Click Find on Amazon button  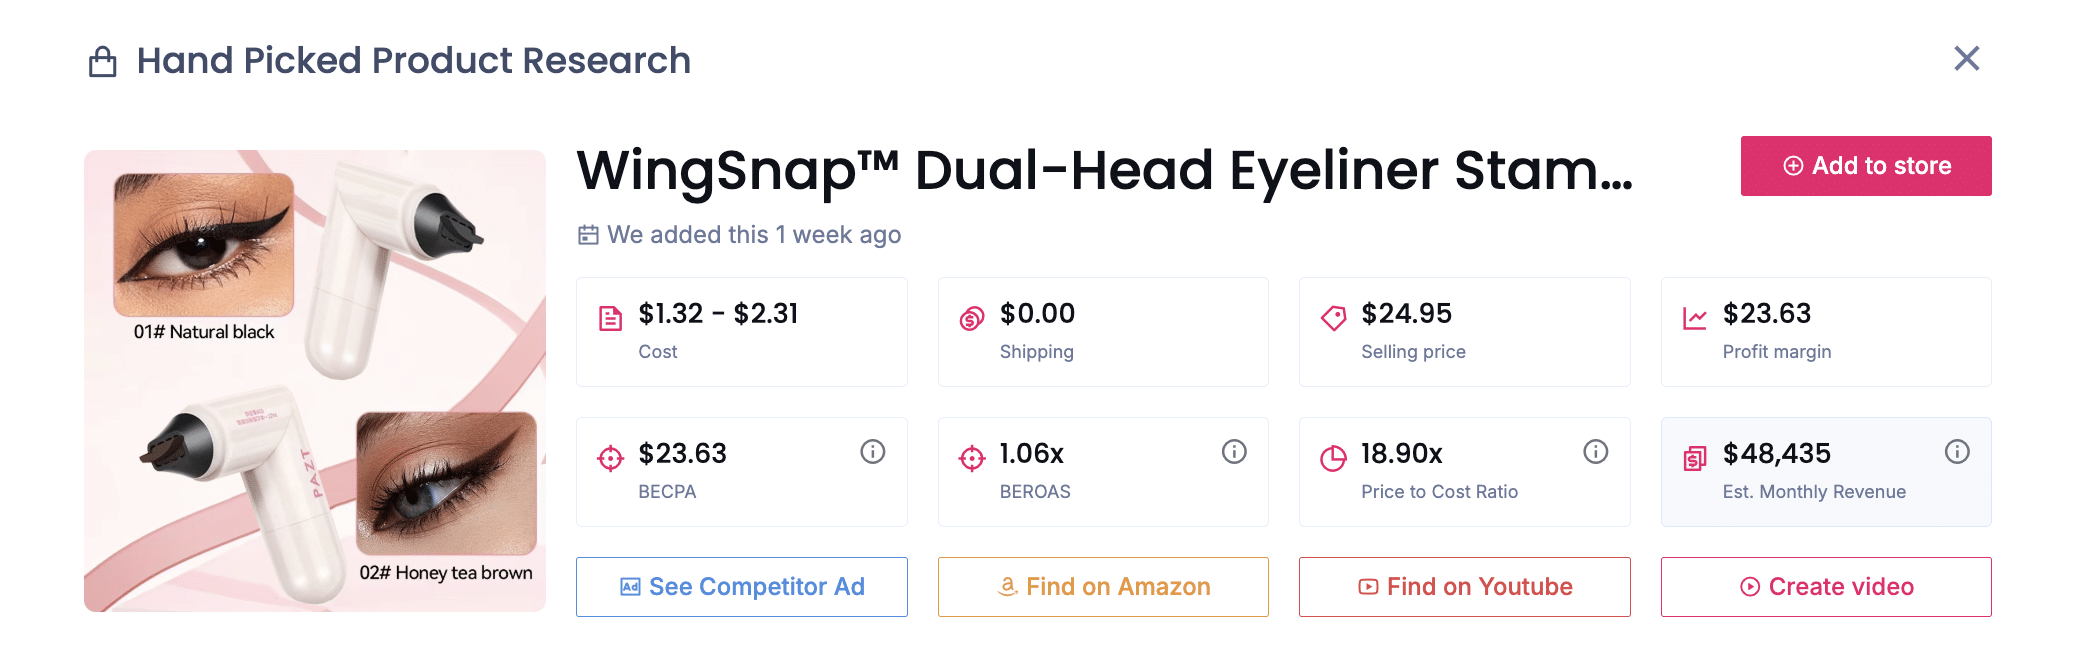1103,587
